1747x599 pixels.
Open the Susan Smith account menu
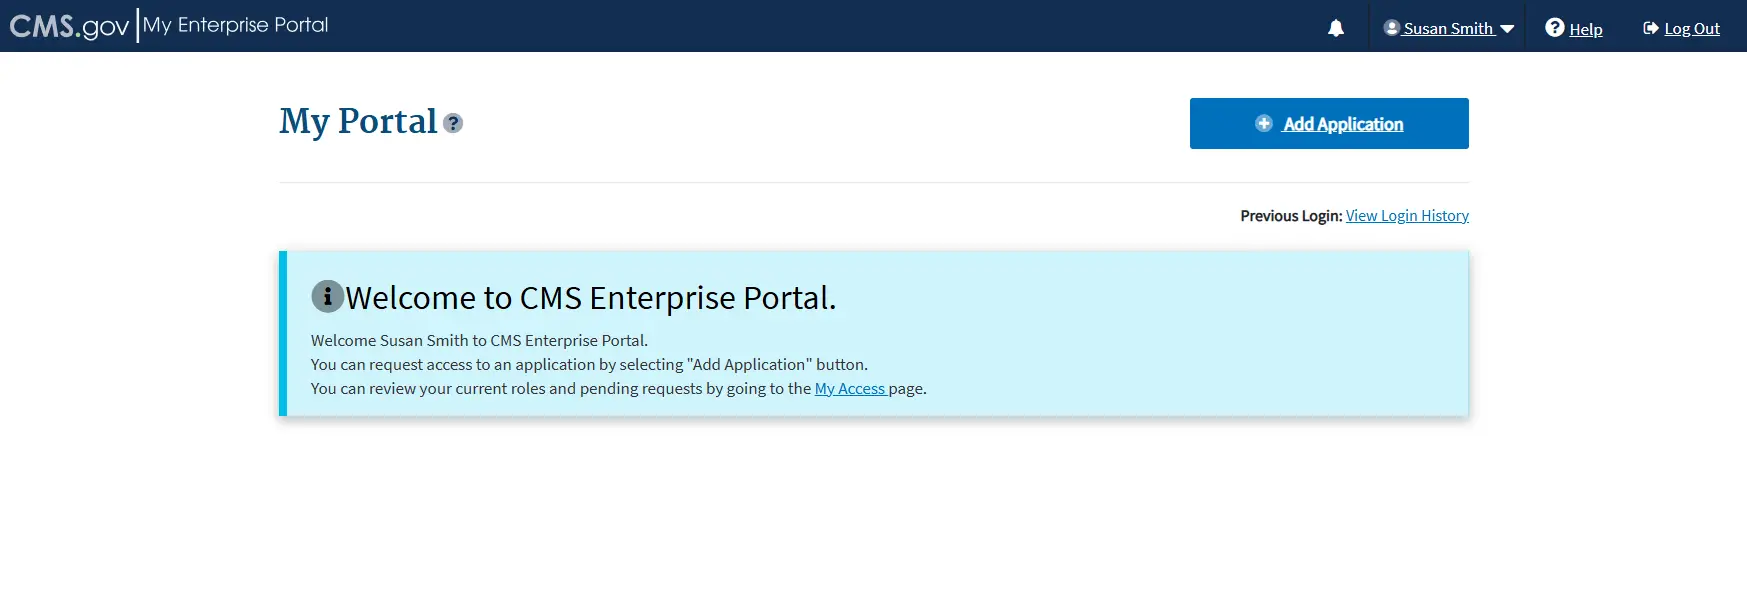click(x=1449, y=28)
